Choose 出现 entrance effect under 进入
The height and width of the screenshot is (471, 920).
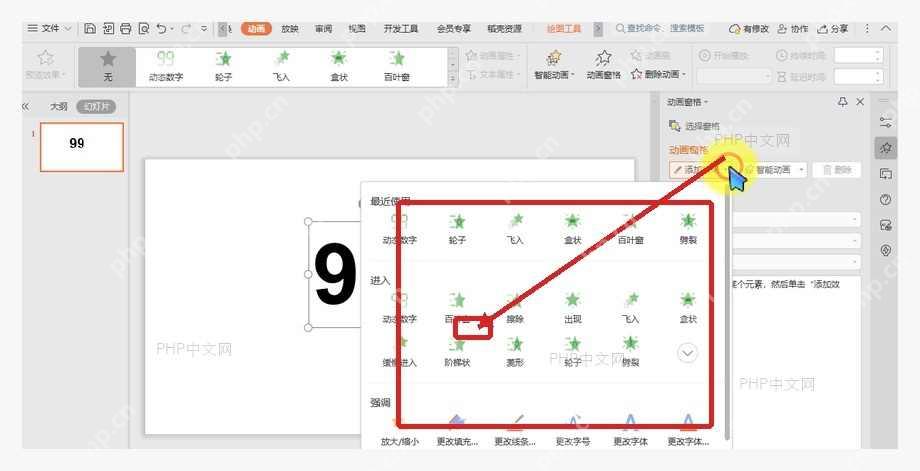coord(572,308)
